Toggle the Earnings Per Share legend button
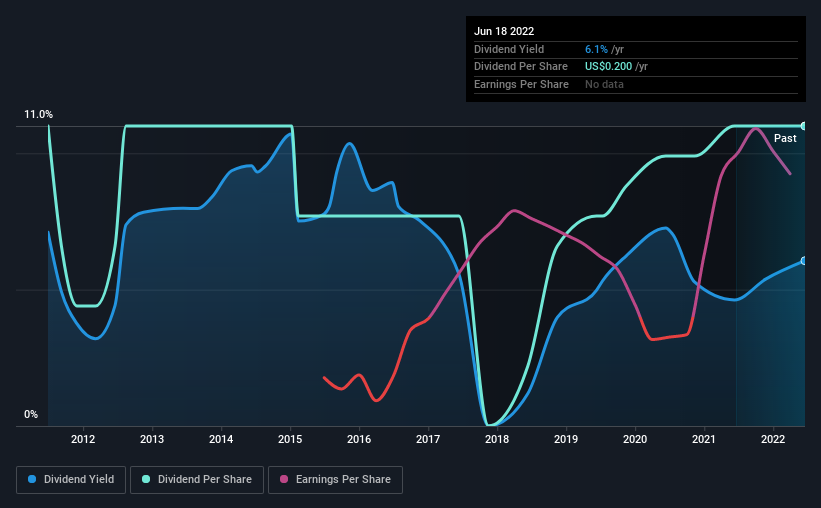Viewport: 821px width, 508px height. click(x=335, y=480)
